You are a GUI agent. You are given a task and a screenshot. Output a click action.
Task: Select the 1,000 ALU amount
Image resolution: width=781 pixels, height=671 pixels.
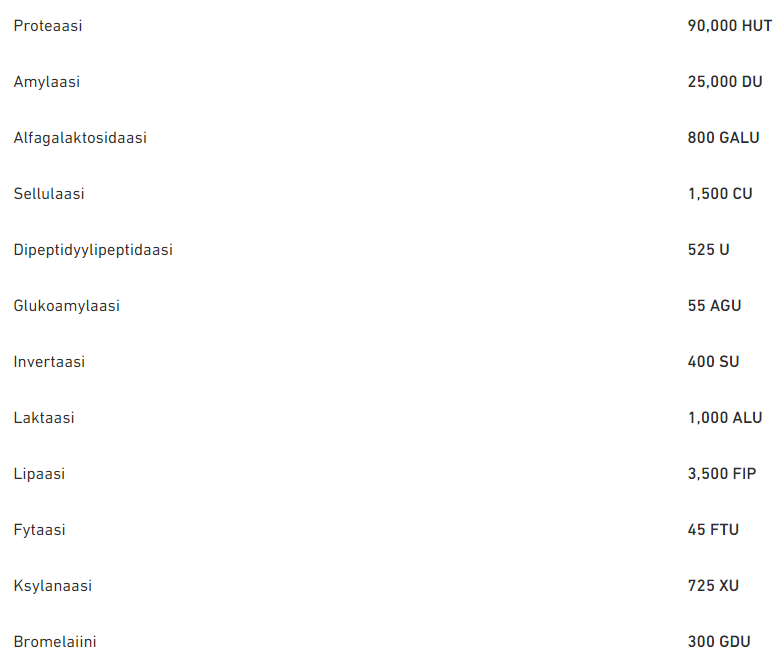pyautogui.click(x=725, y=418)
